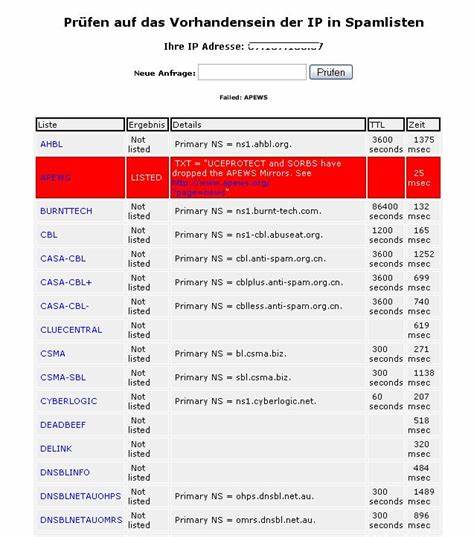This screenshot has width=474, height=537.
Task: Open the APEWS list link
Action: [55, 178]
